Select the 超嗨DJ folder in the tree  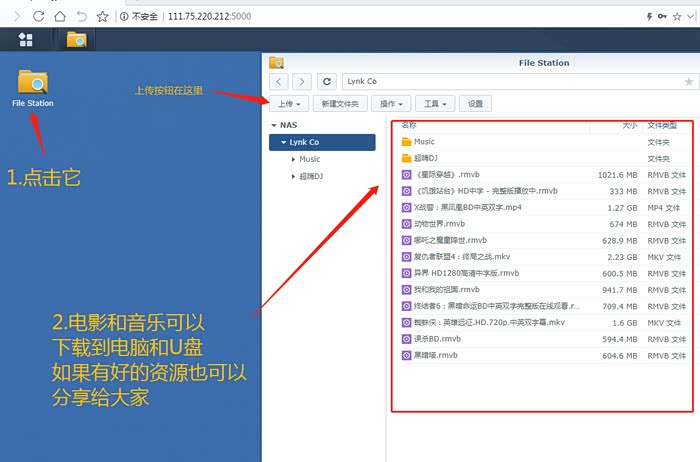tap(310, 176)
